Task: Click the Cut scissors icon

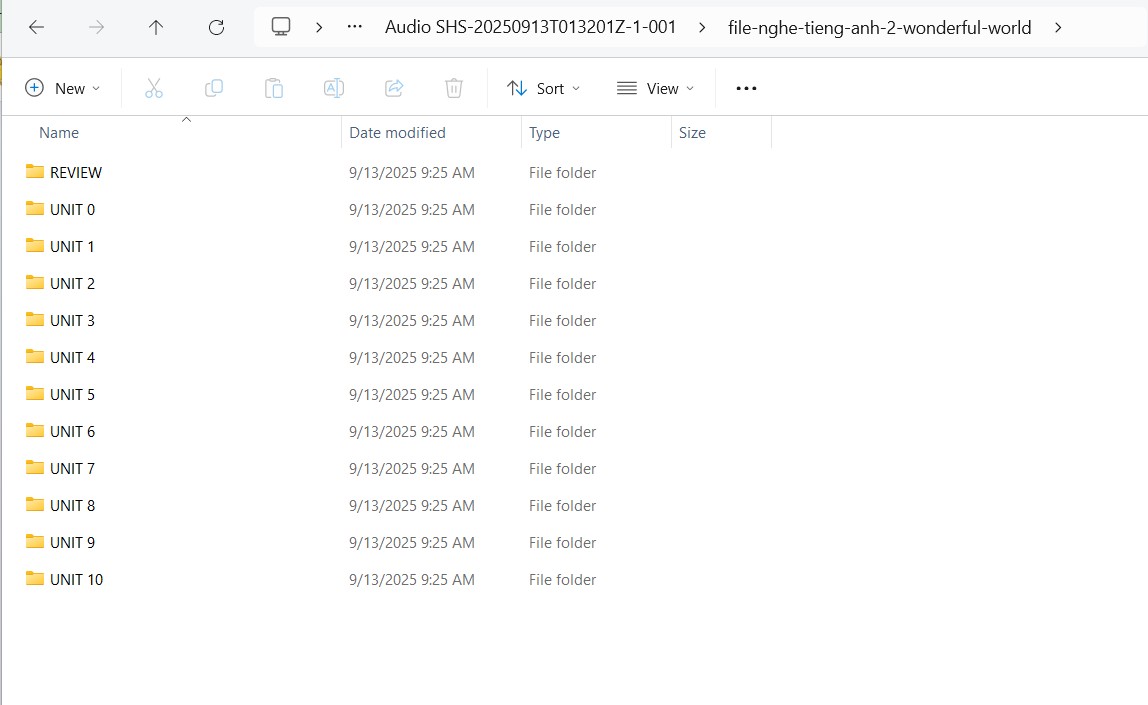Action: [154, 89]
